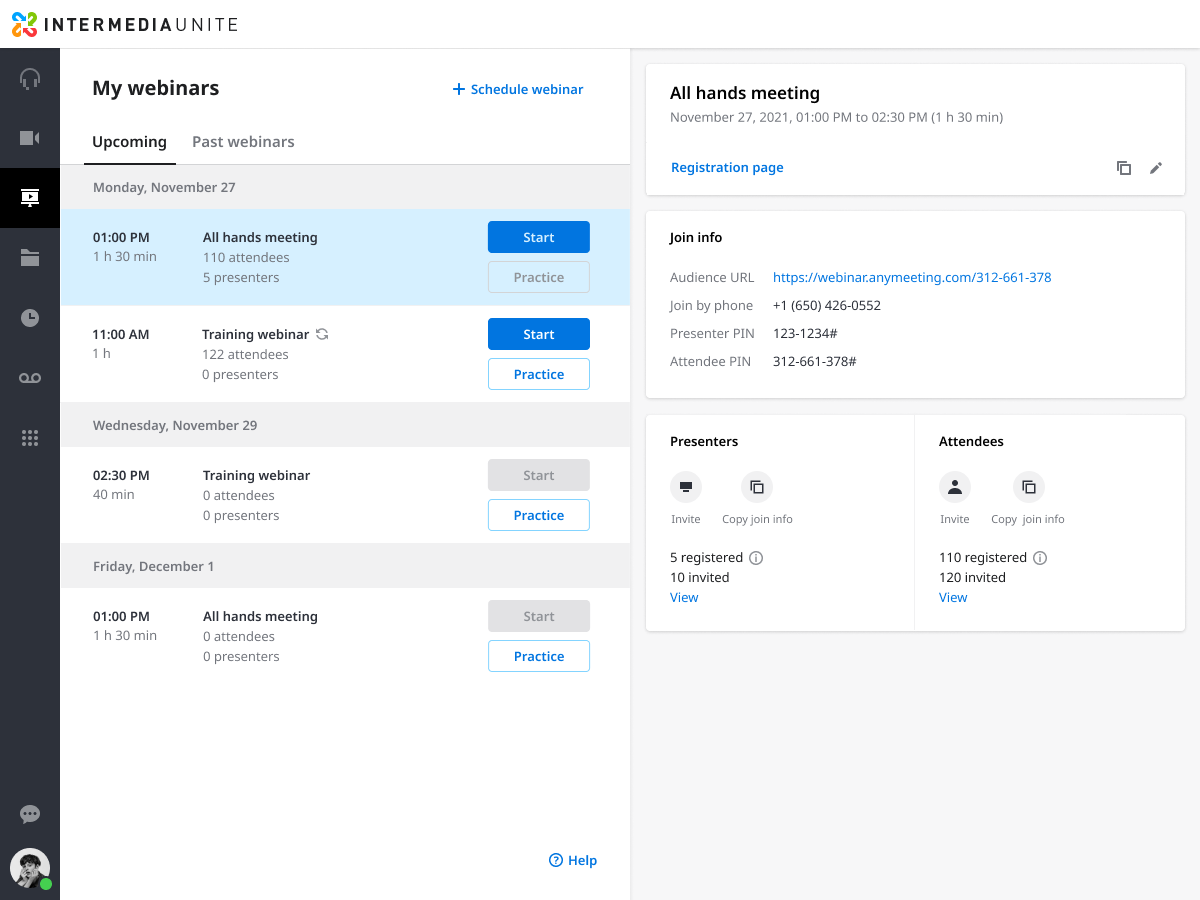Open the chat messages icon near bottom left
Screen dimensions: 1200x900
(x=30, y=814)
